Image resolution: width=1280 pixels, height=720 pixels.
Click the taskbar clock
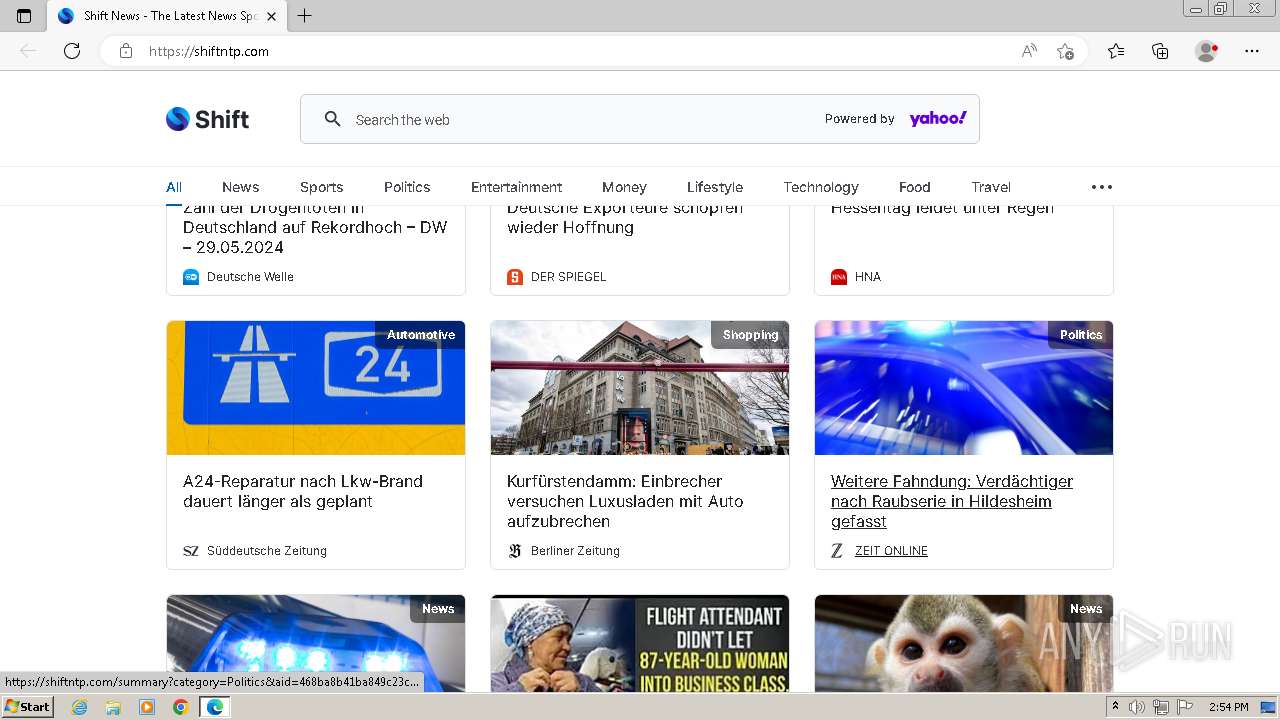tap(1228, 707)
